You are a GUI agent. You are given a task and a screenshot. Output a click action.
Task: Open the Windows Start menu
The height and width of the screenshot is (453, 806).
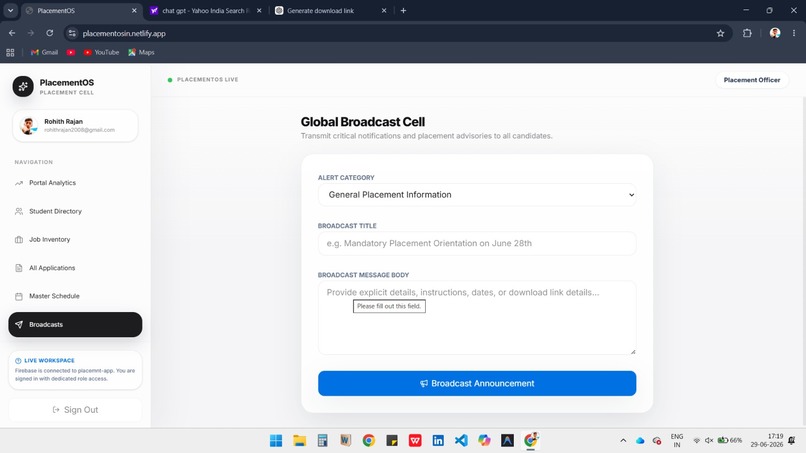coord(276,440)
